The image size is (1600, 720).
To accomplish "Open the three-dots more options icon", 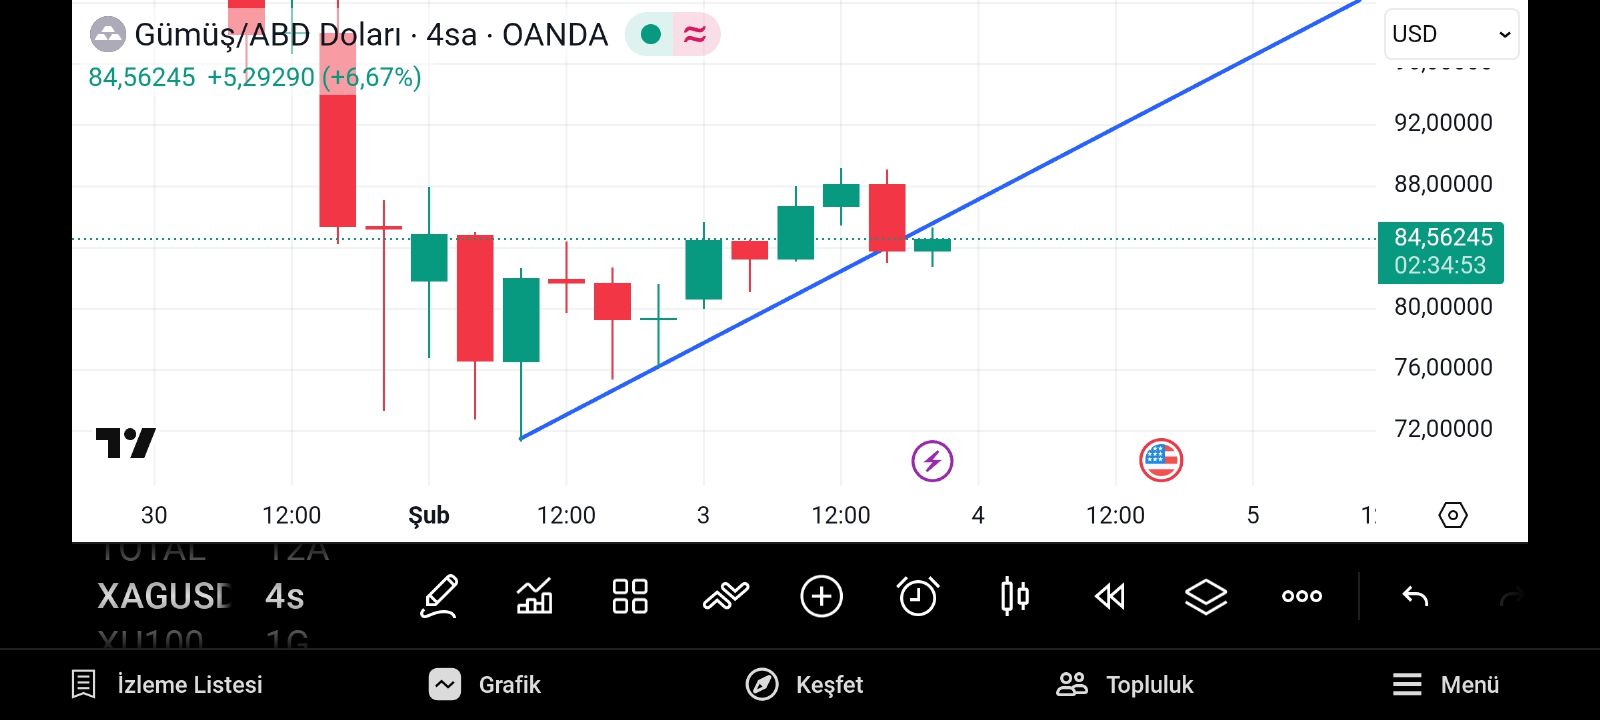I will [x=1302, y=597].
